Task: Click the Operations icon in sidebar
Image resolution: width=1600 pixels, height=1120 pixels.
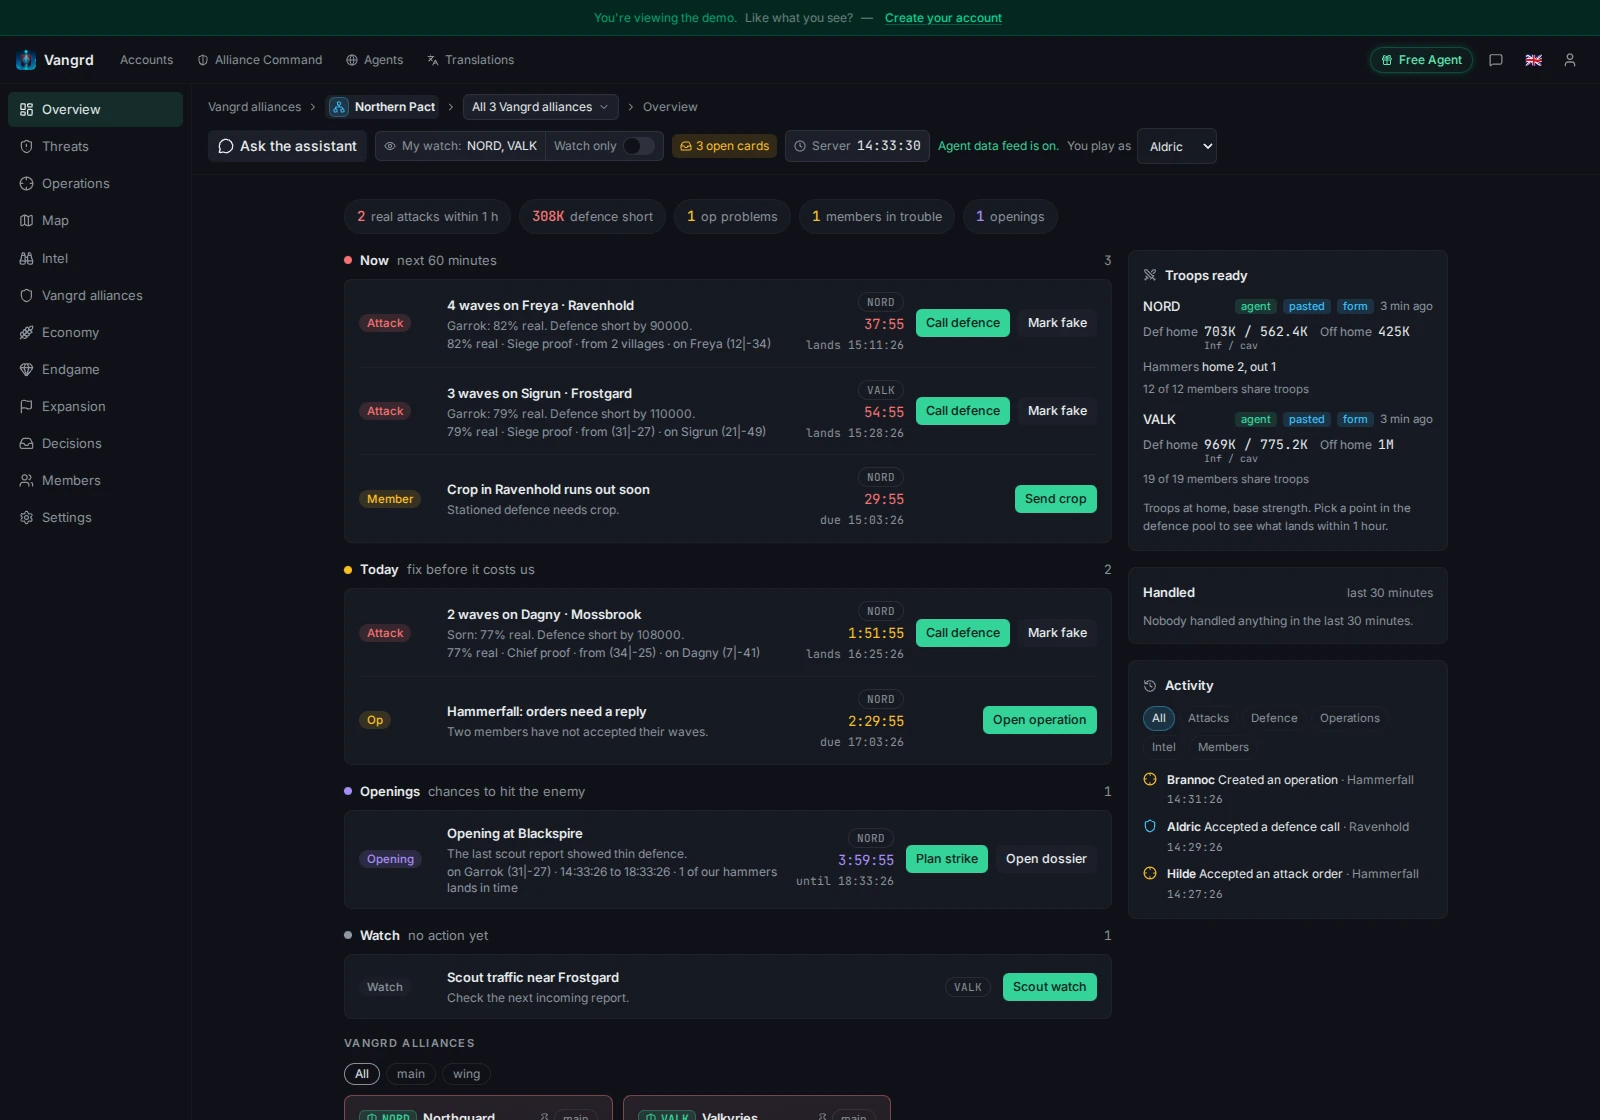Action: (x=27, y=183)
